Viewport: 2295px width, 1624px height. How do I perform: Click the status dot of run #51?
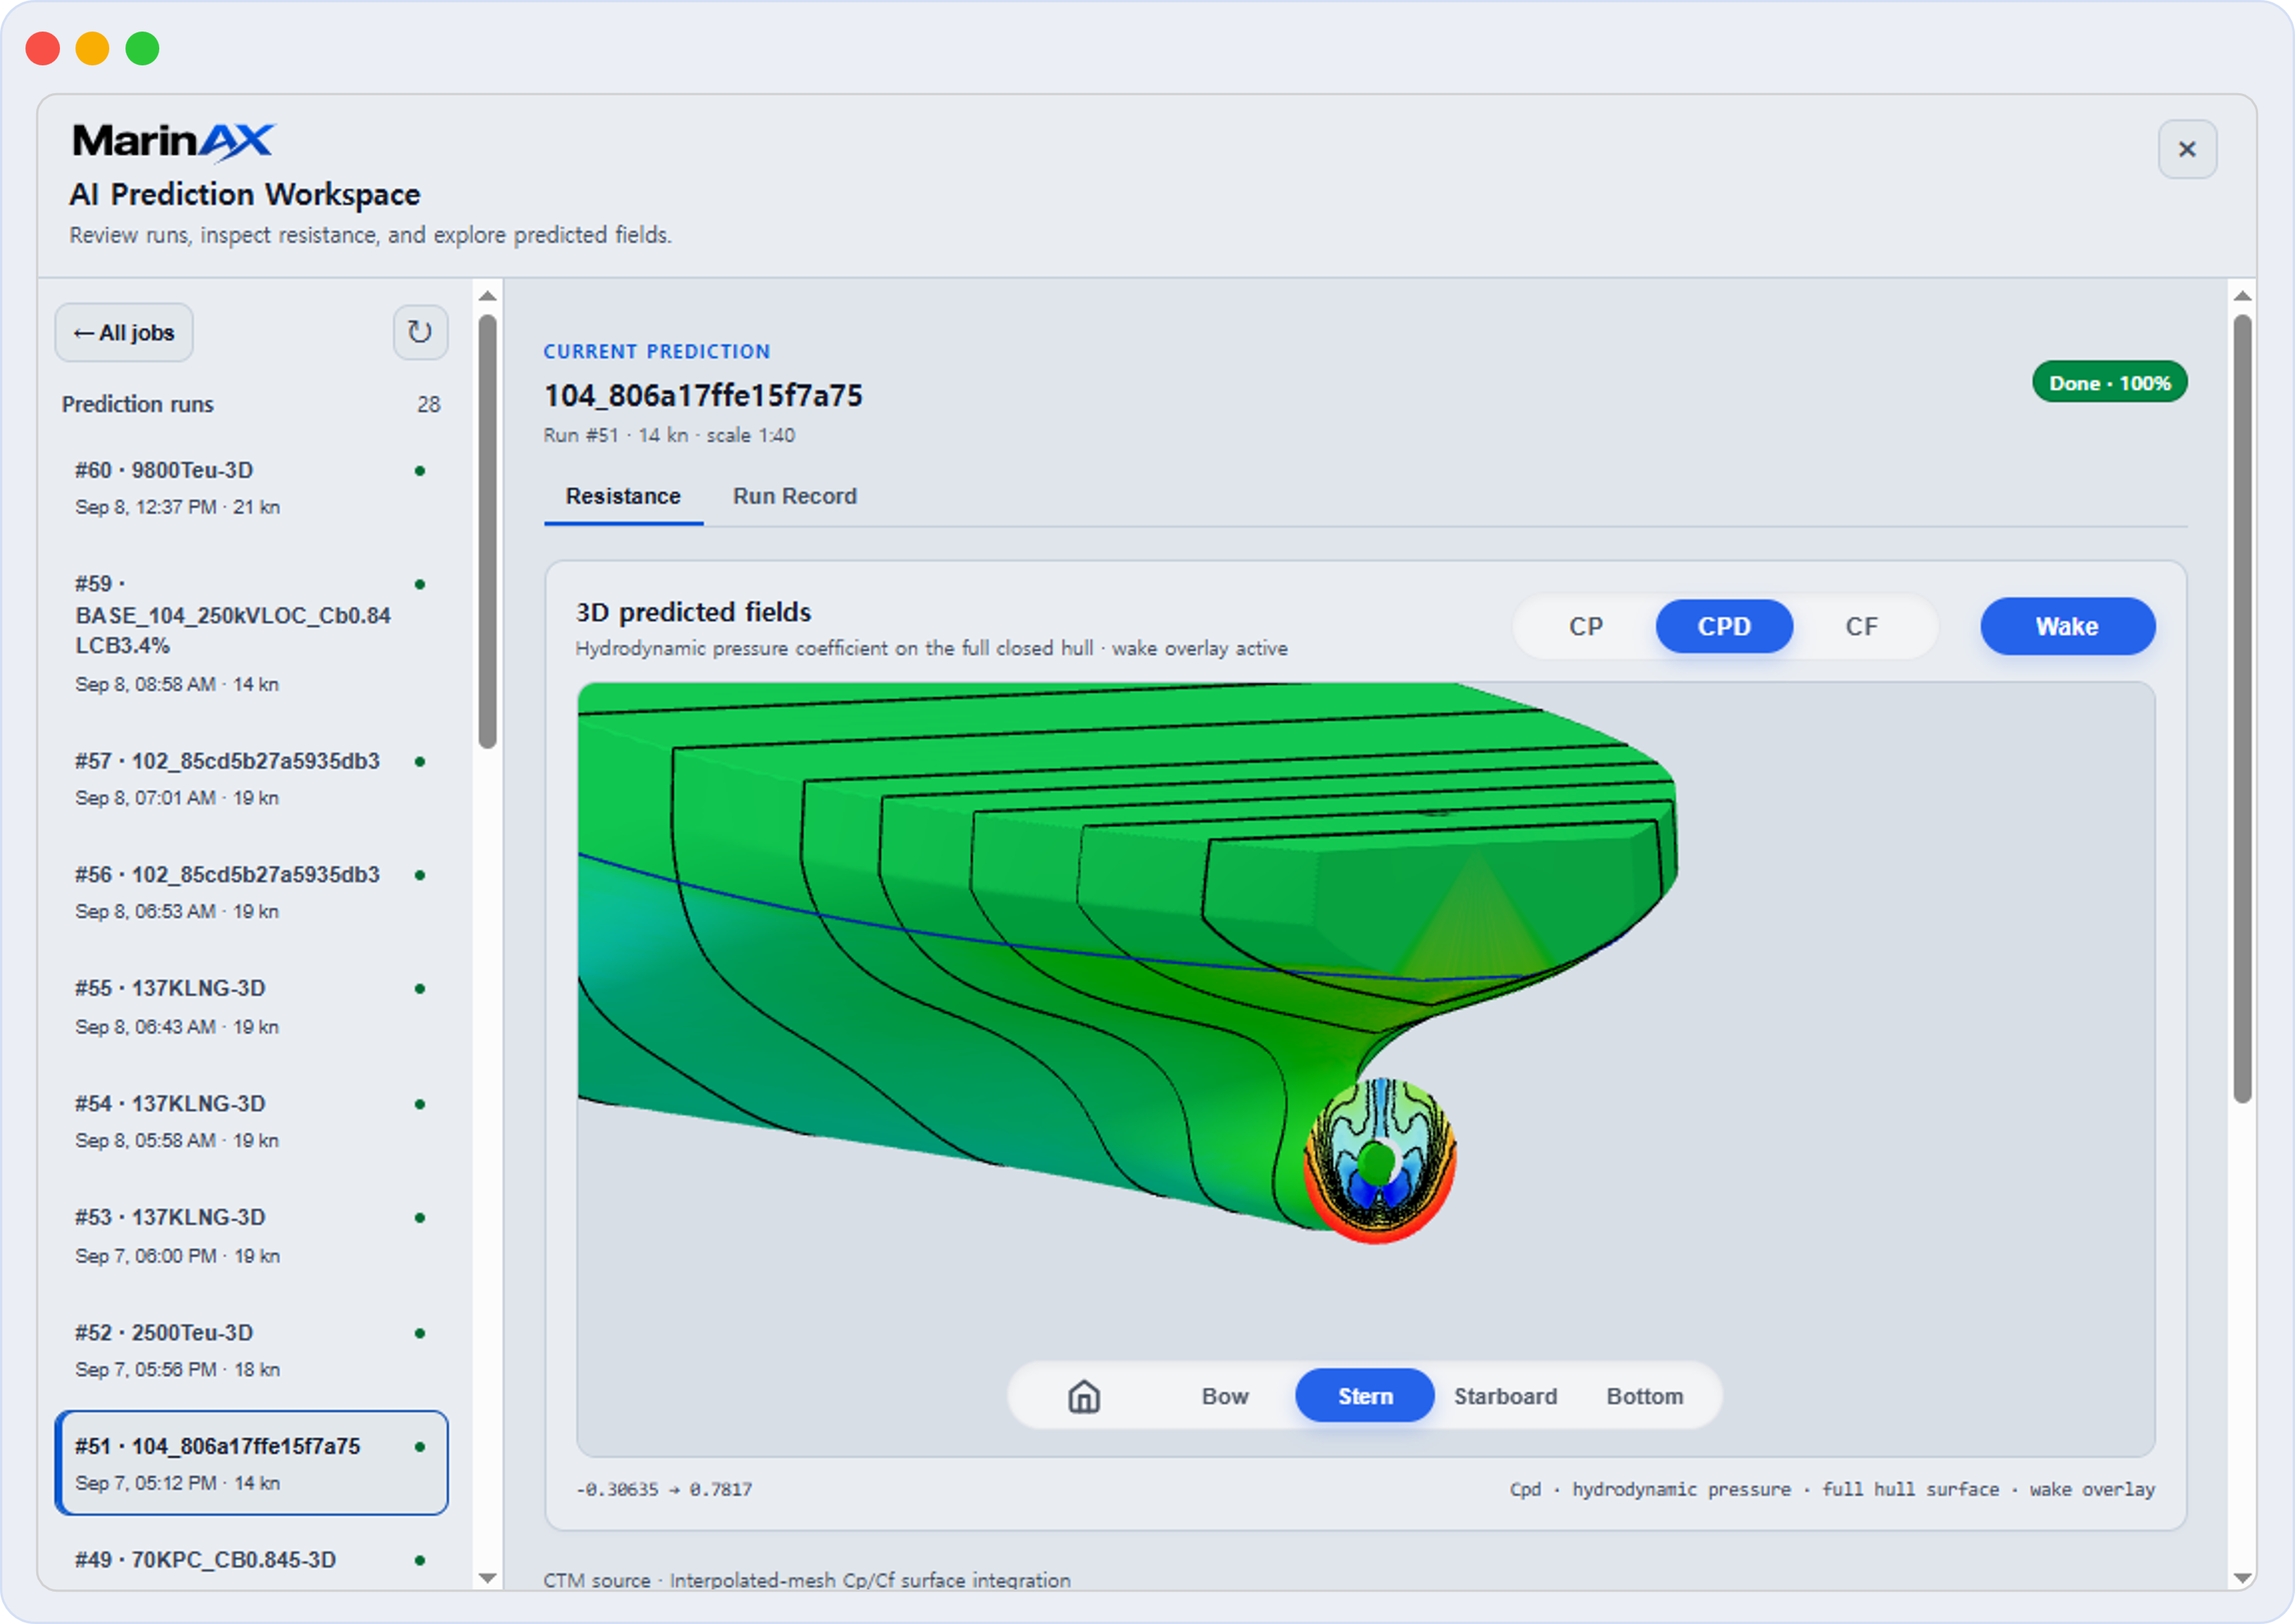(x=420, y=1447)
